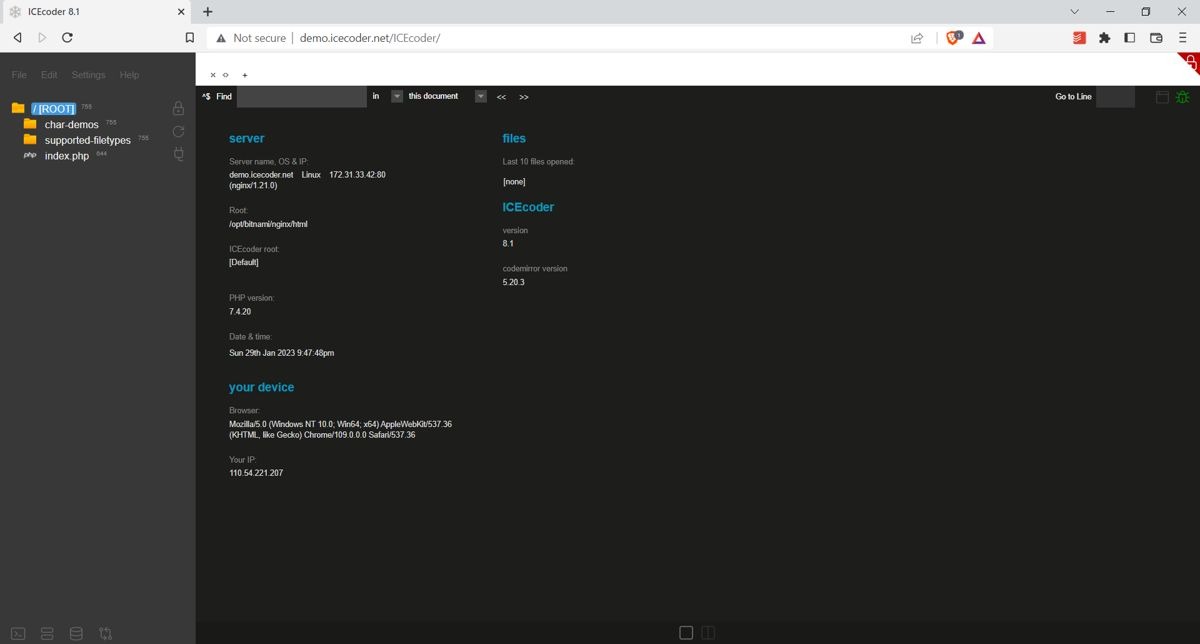The width and height of the screenshot is (1200, 644).
Task: Open the terminal console icon
Action: (18, 632)
